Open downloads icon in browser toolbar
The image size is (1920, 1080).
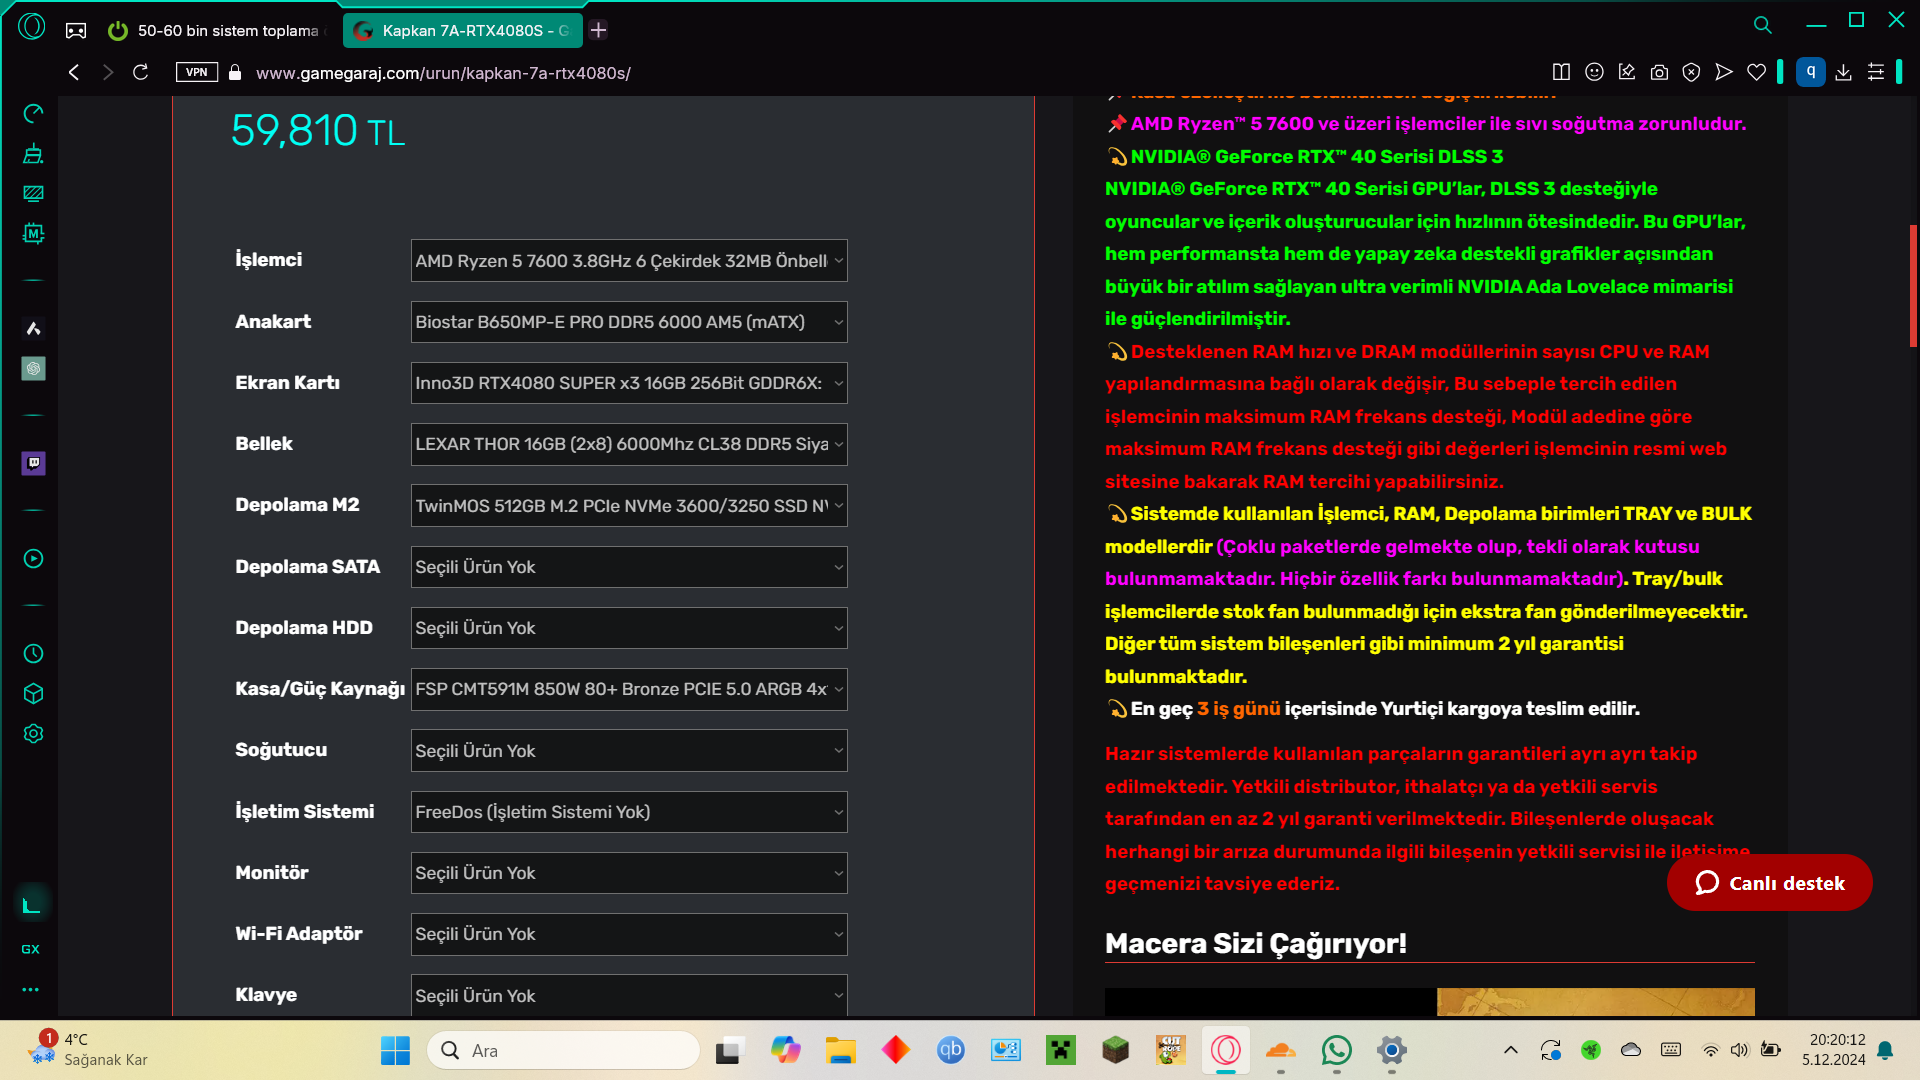[x=1843, y=72]
